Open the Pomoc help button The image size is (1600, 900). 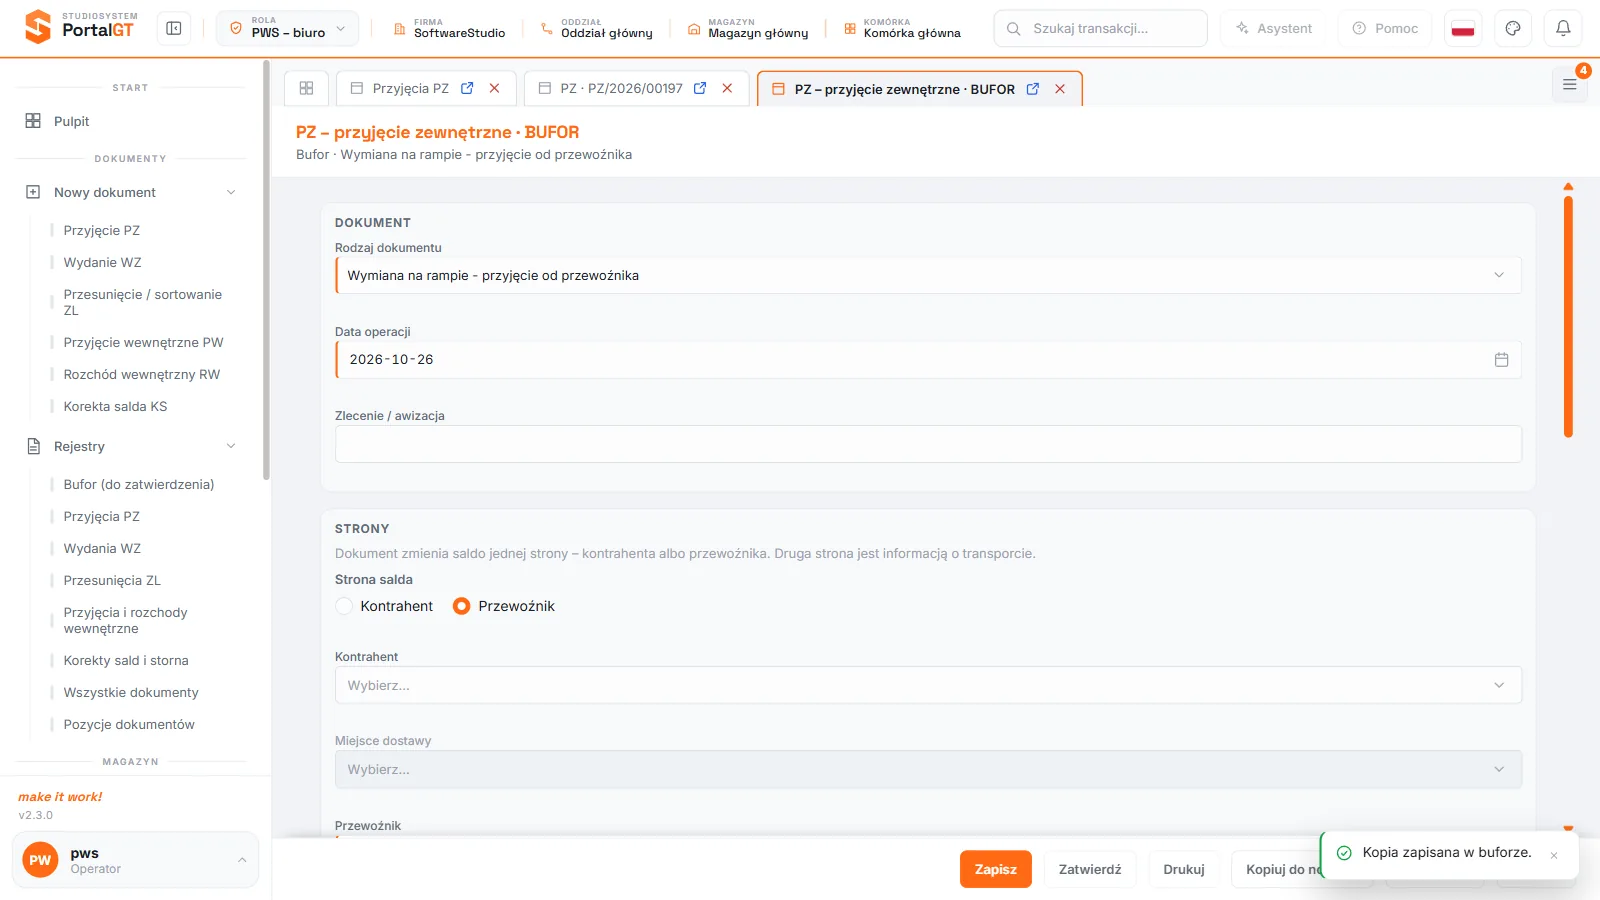(x=1385, y=28)
